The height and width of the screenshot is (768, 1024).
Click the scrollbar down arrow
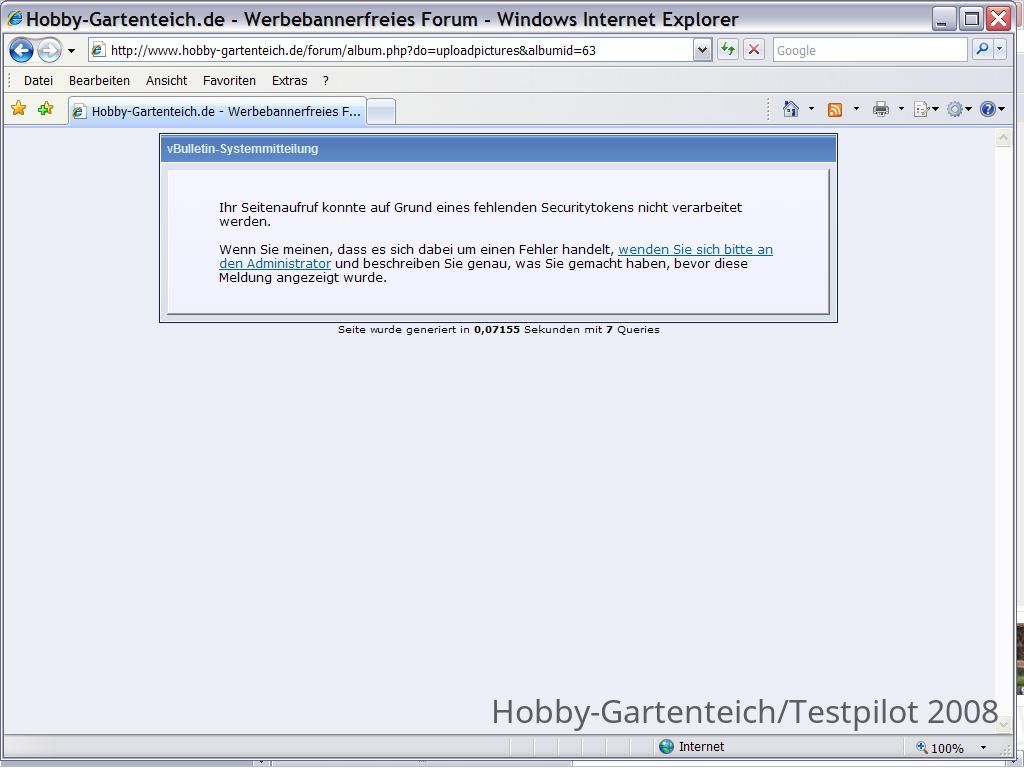[x=1004, y=723]
